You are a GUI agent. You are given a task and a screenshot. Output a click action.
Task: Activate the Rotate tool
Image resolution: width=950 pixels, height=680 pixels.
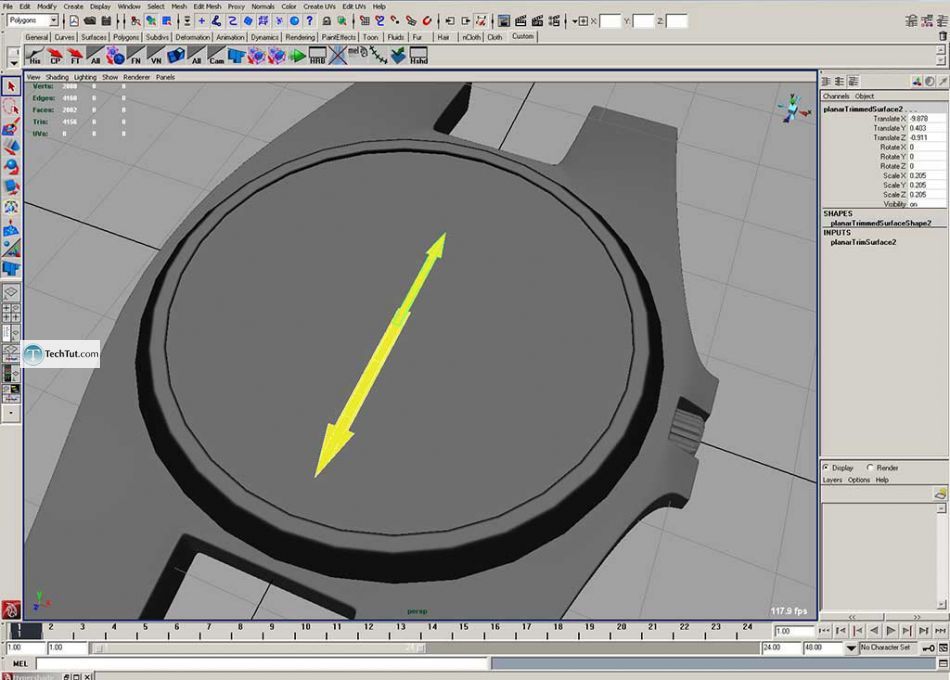point(11,167)
